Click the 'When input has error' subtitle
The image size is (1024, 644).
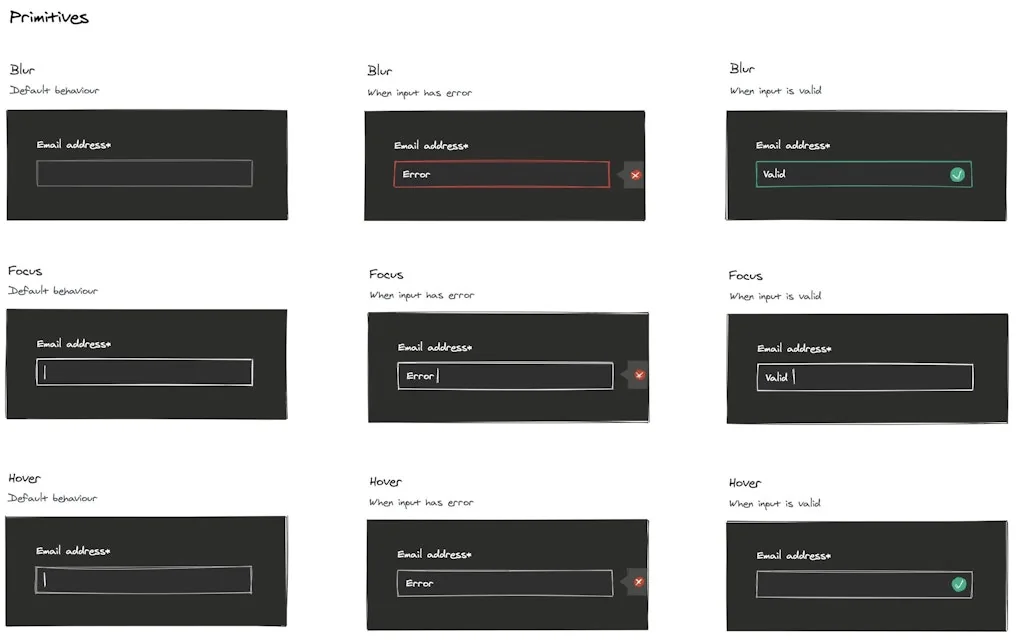pyautogui.click(x=420, y=92)
